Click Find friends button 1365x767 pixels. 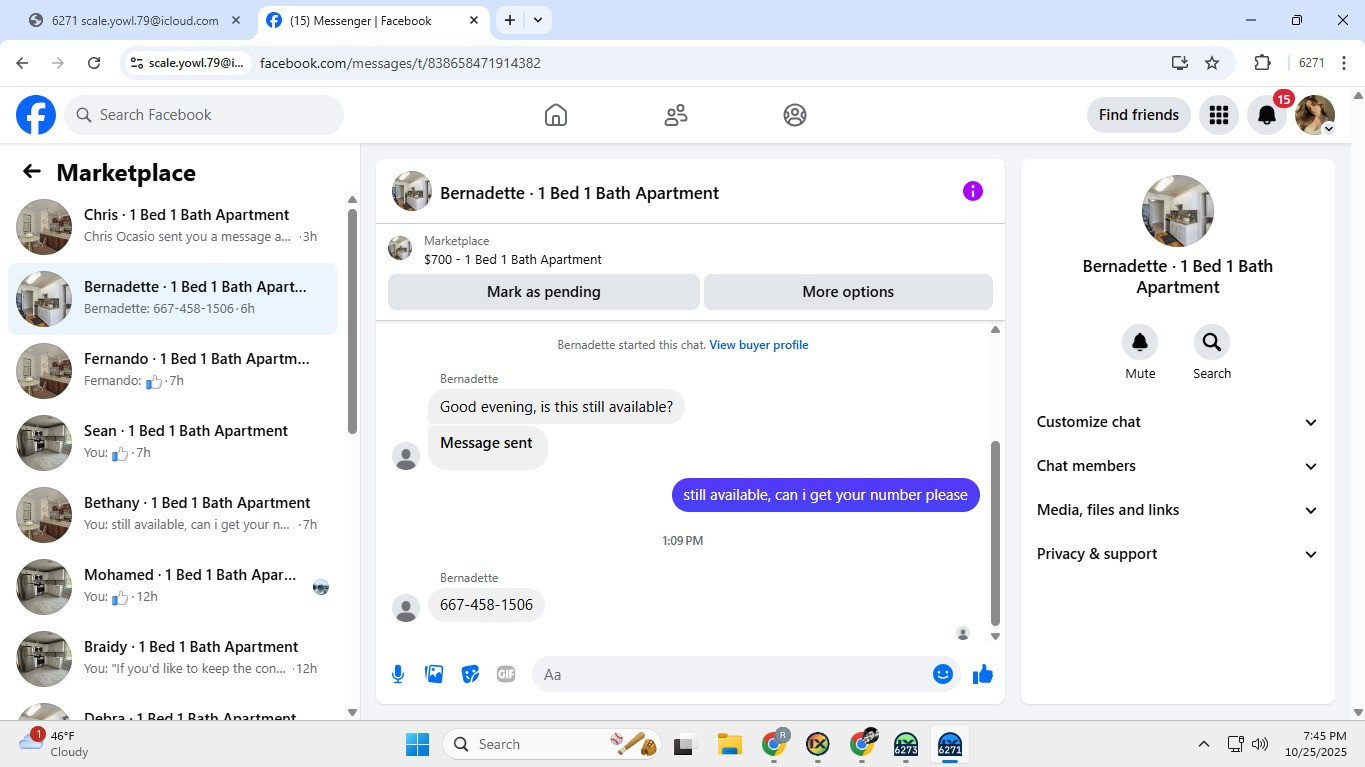(x=1139, y=115)
